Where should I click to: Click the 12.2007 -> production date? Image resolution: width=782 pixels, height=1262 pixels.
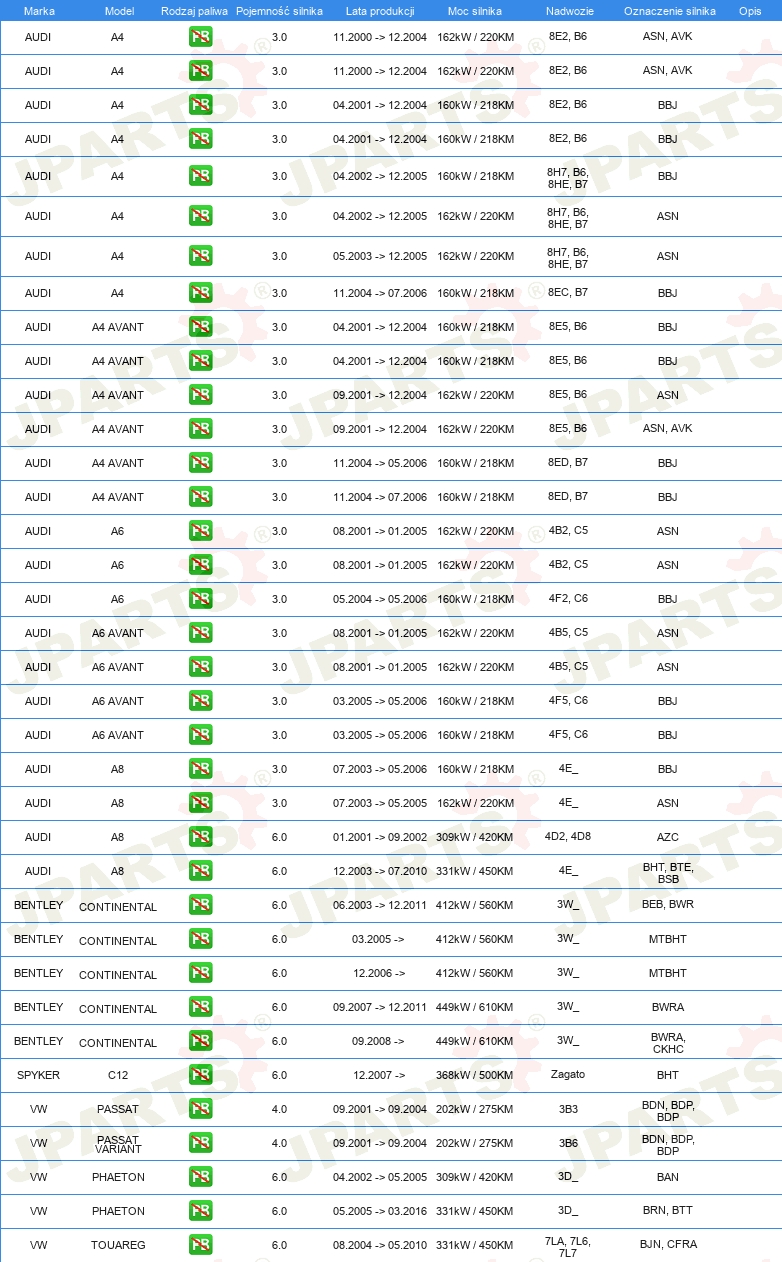(x=379, y=1076)
